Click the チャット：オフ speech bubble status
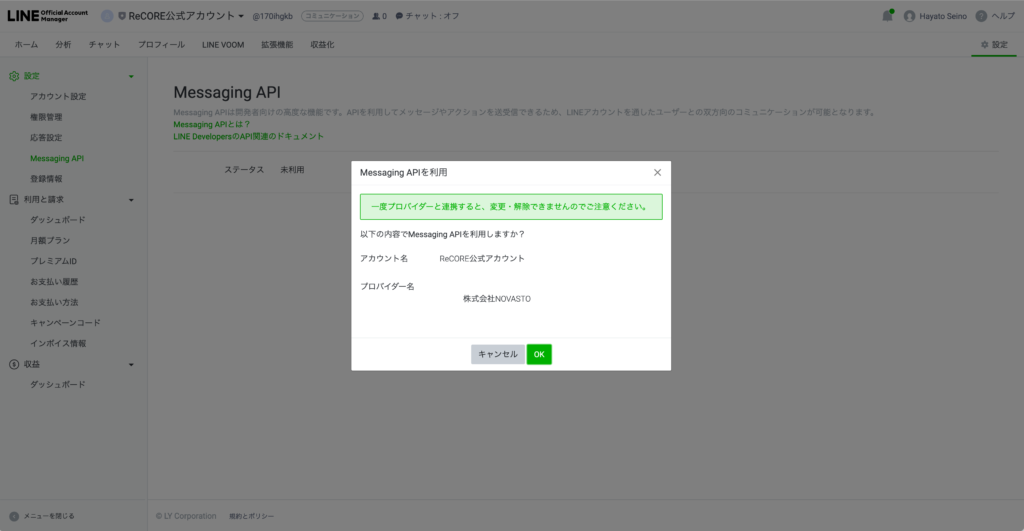The image size is (1024, 531). click(x=427, y=16)
